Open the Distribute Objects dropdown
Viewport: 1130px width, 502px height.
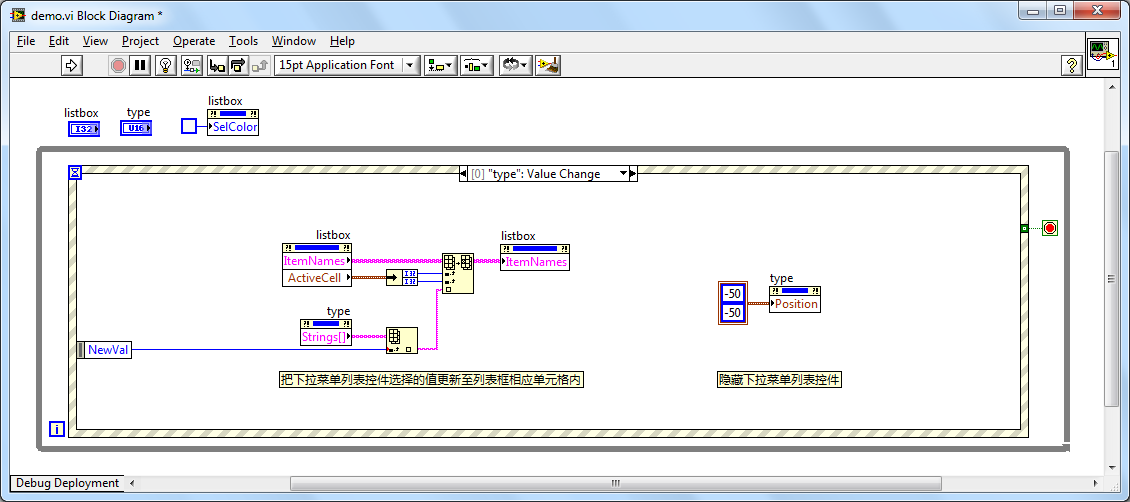(x=477, y=65)
